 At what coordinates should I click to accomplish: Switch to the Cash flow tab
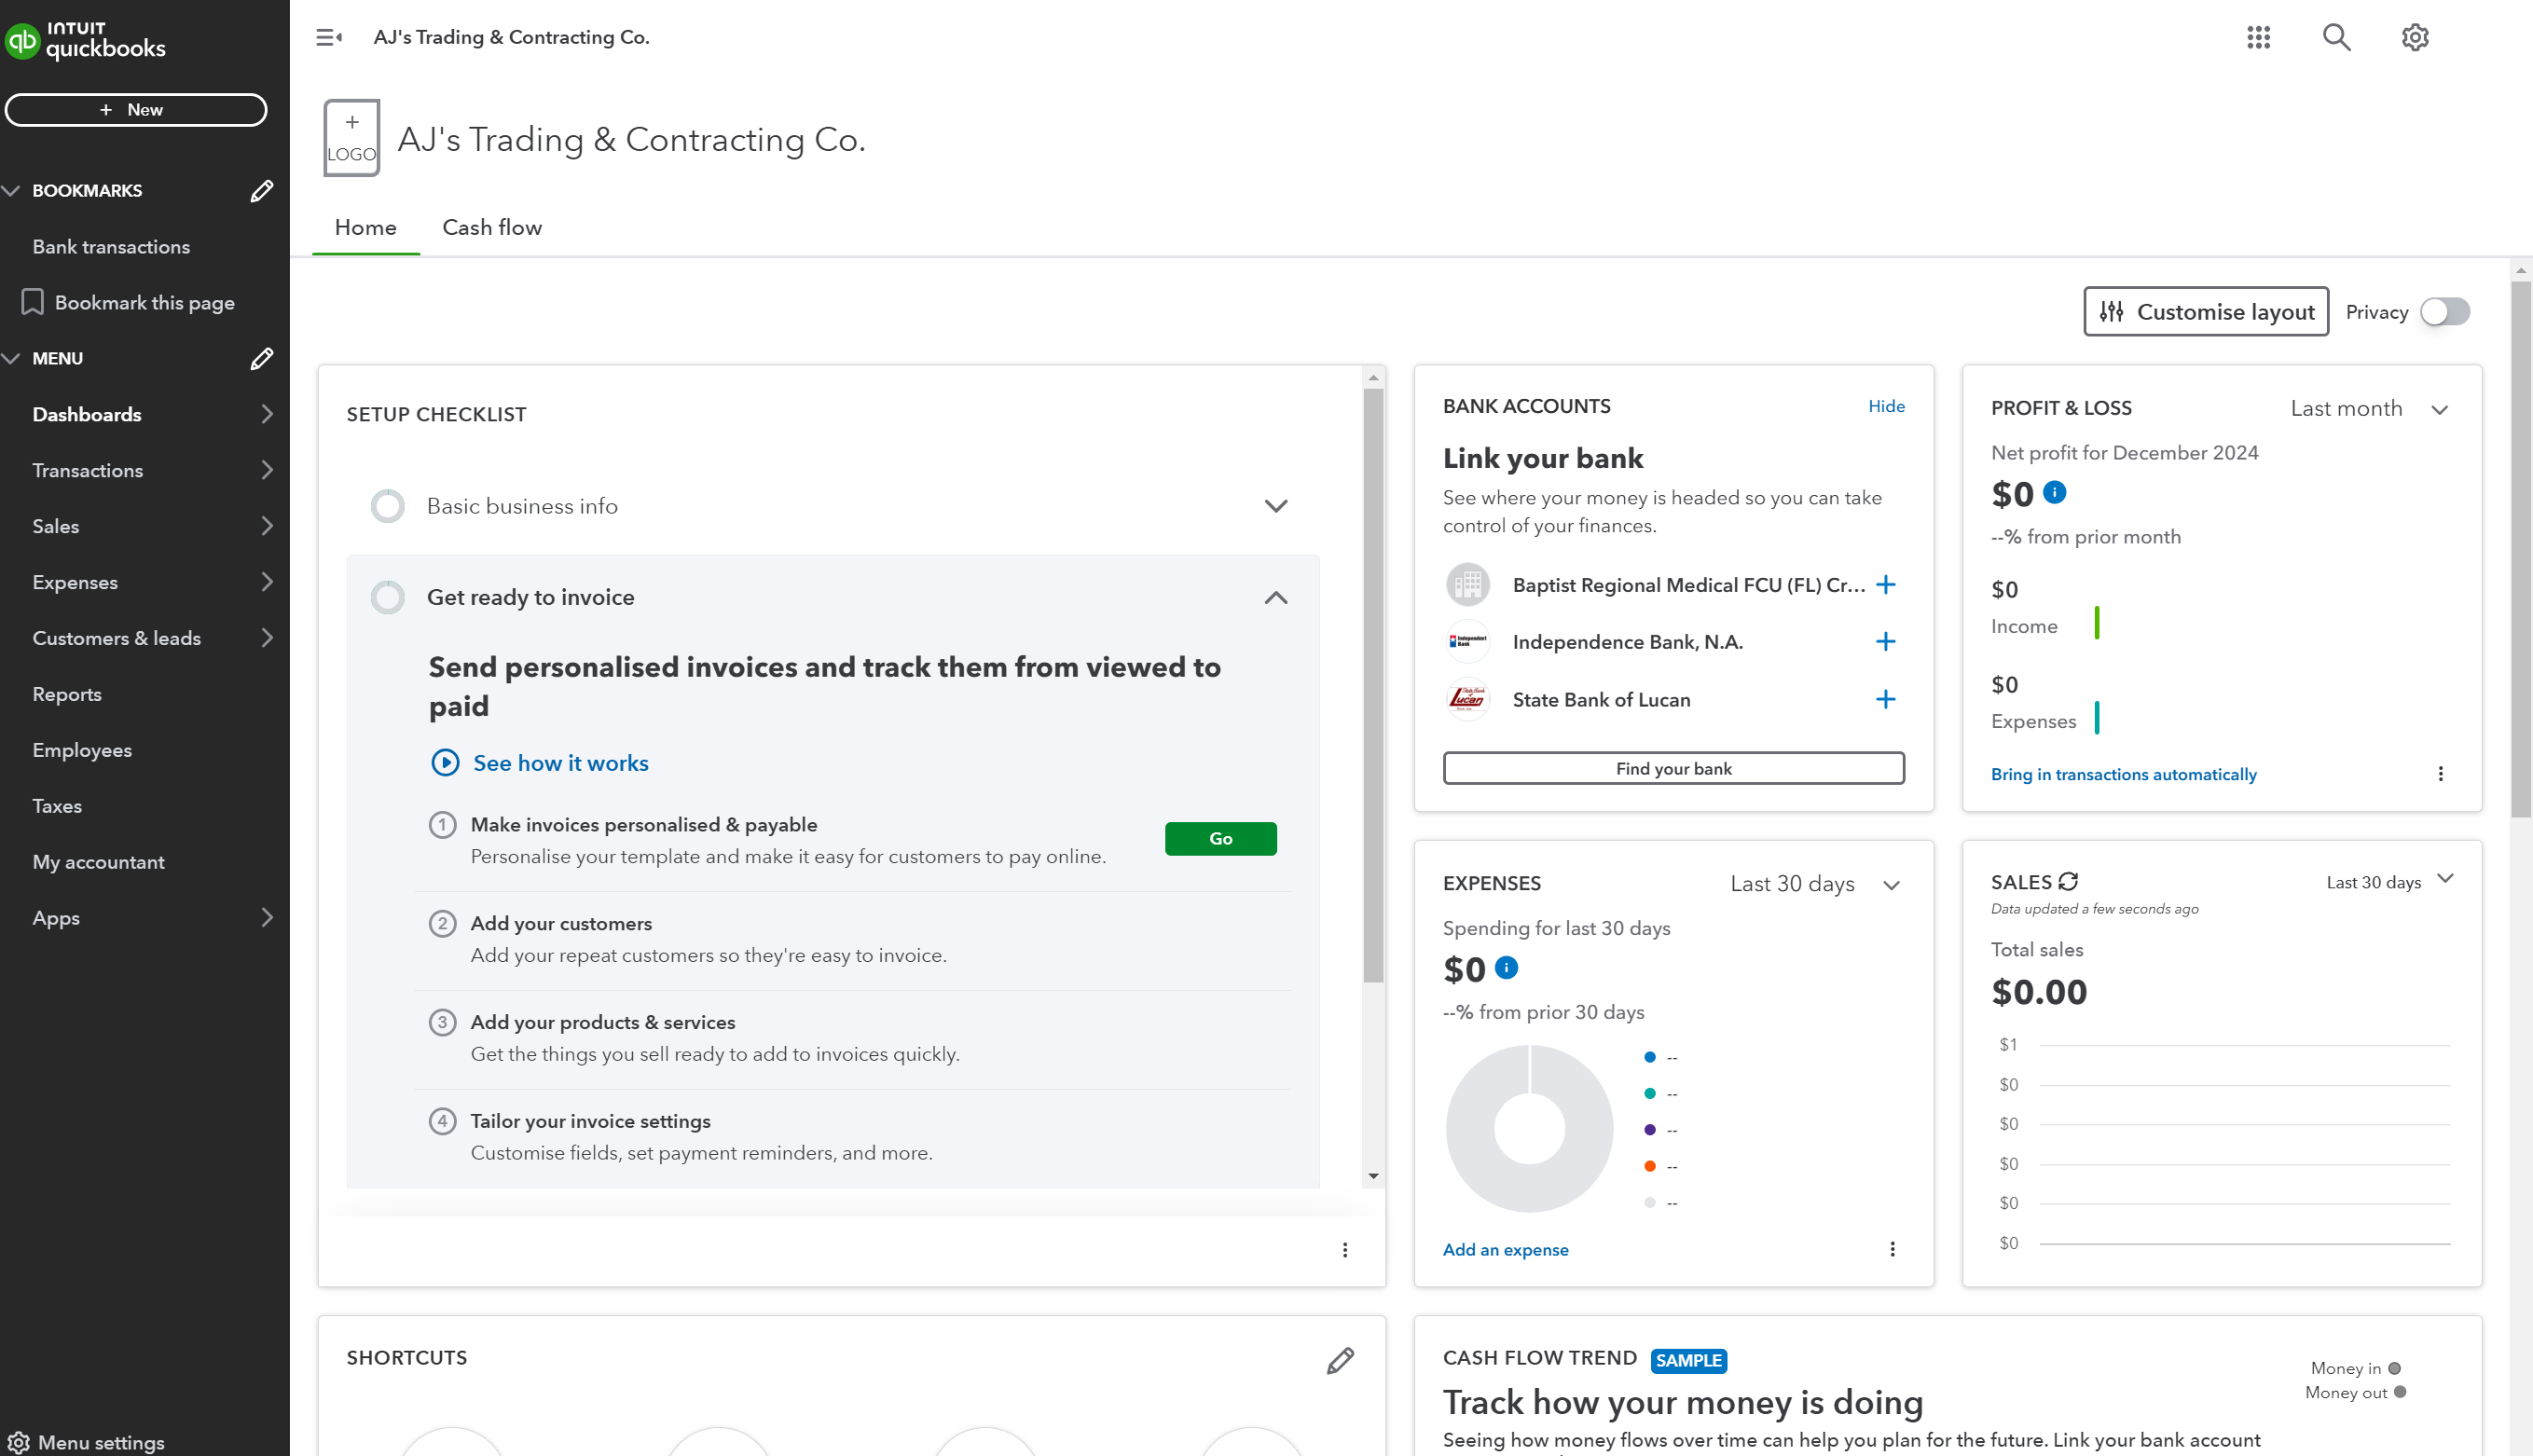click(x=492, y=227)
